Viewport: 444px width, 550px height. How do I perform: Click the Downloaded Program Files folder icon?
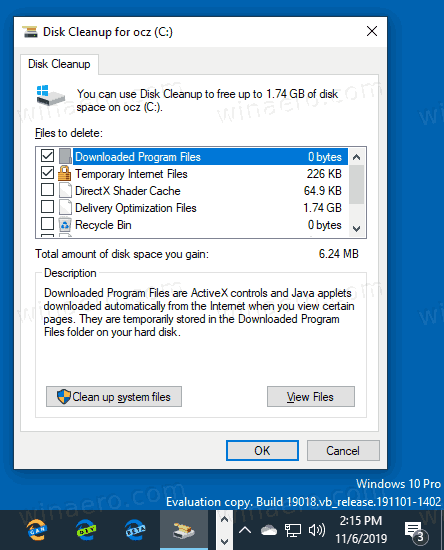pos(65,156)
